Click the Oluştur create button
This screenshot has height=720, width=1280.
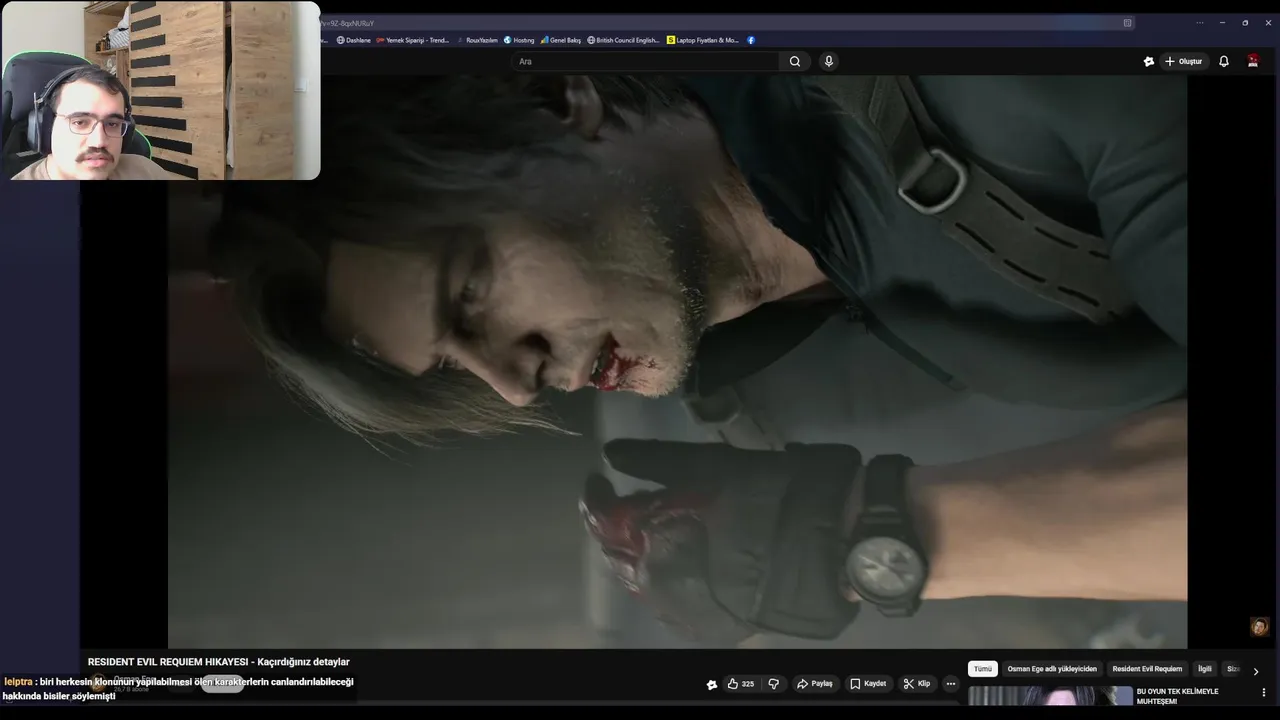click(x=1184, y=61)
